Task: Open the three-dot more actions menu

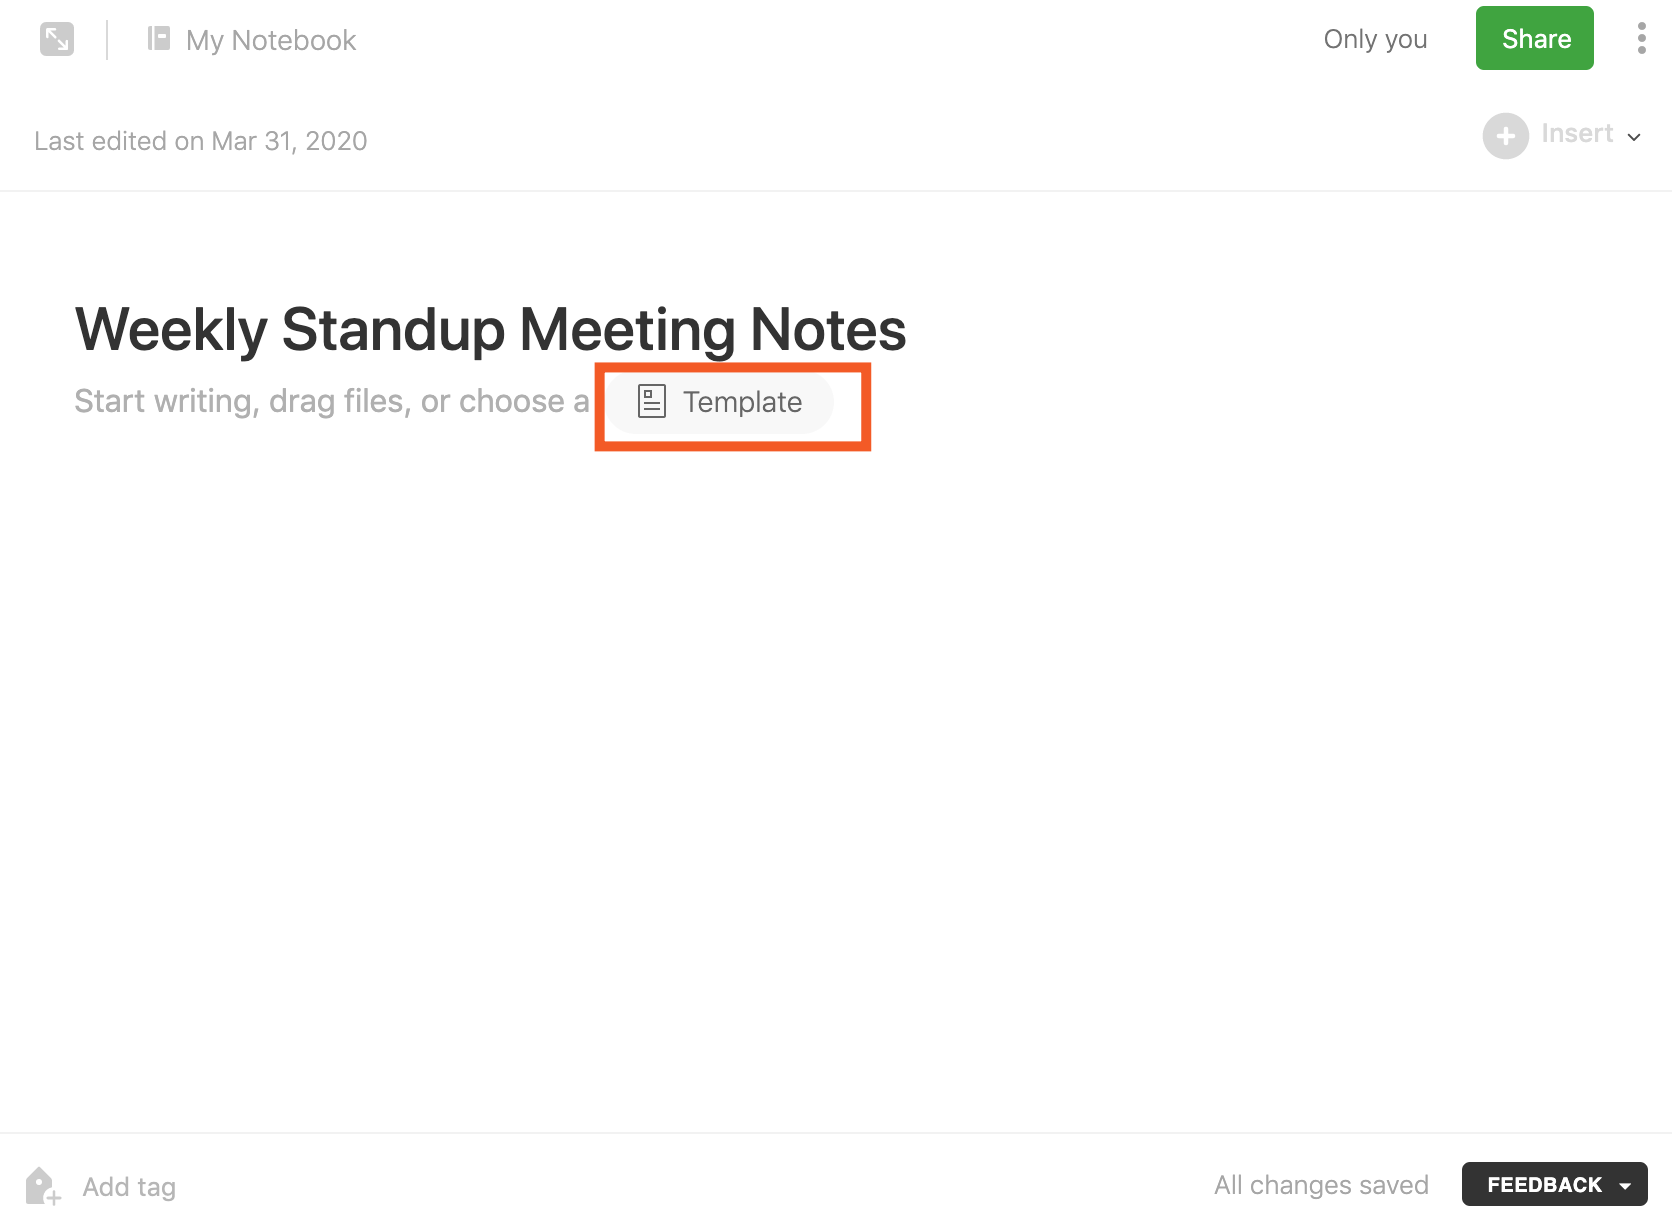Action: (1641, 39)
